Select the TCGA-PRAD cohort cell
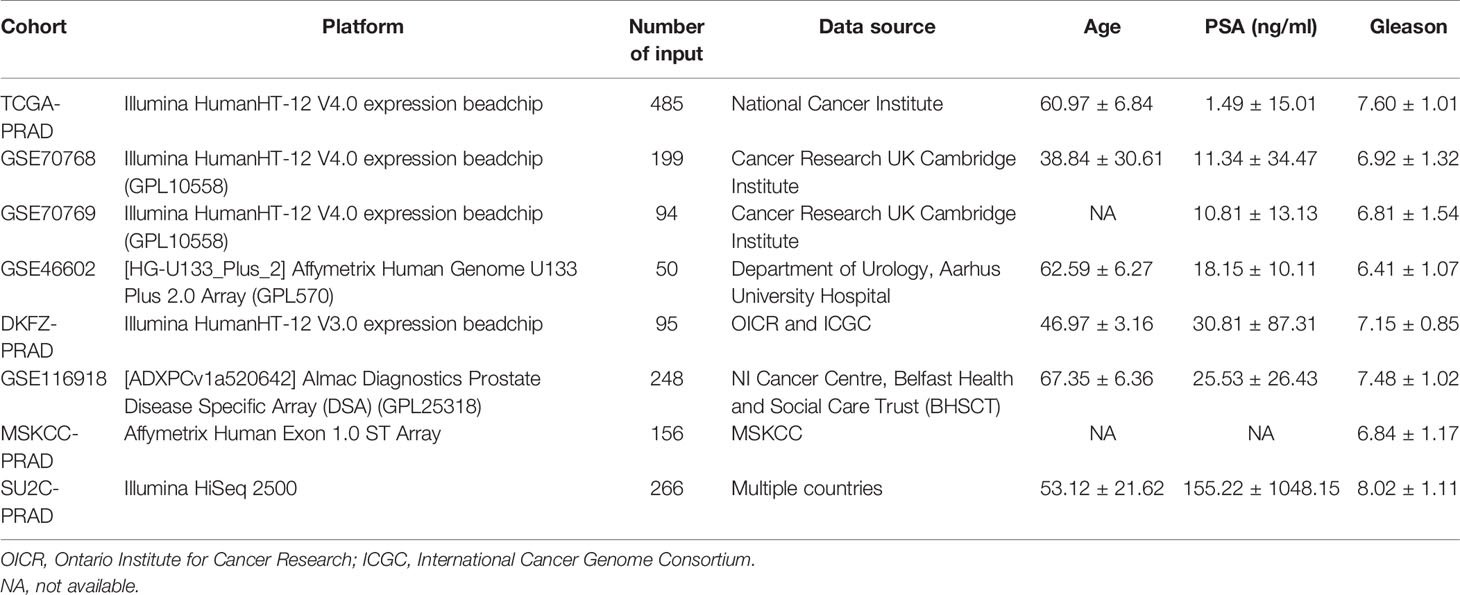Image resolution: width=1460 pixels, height=595 pixels. coord(29,115)
